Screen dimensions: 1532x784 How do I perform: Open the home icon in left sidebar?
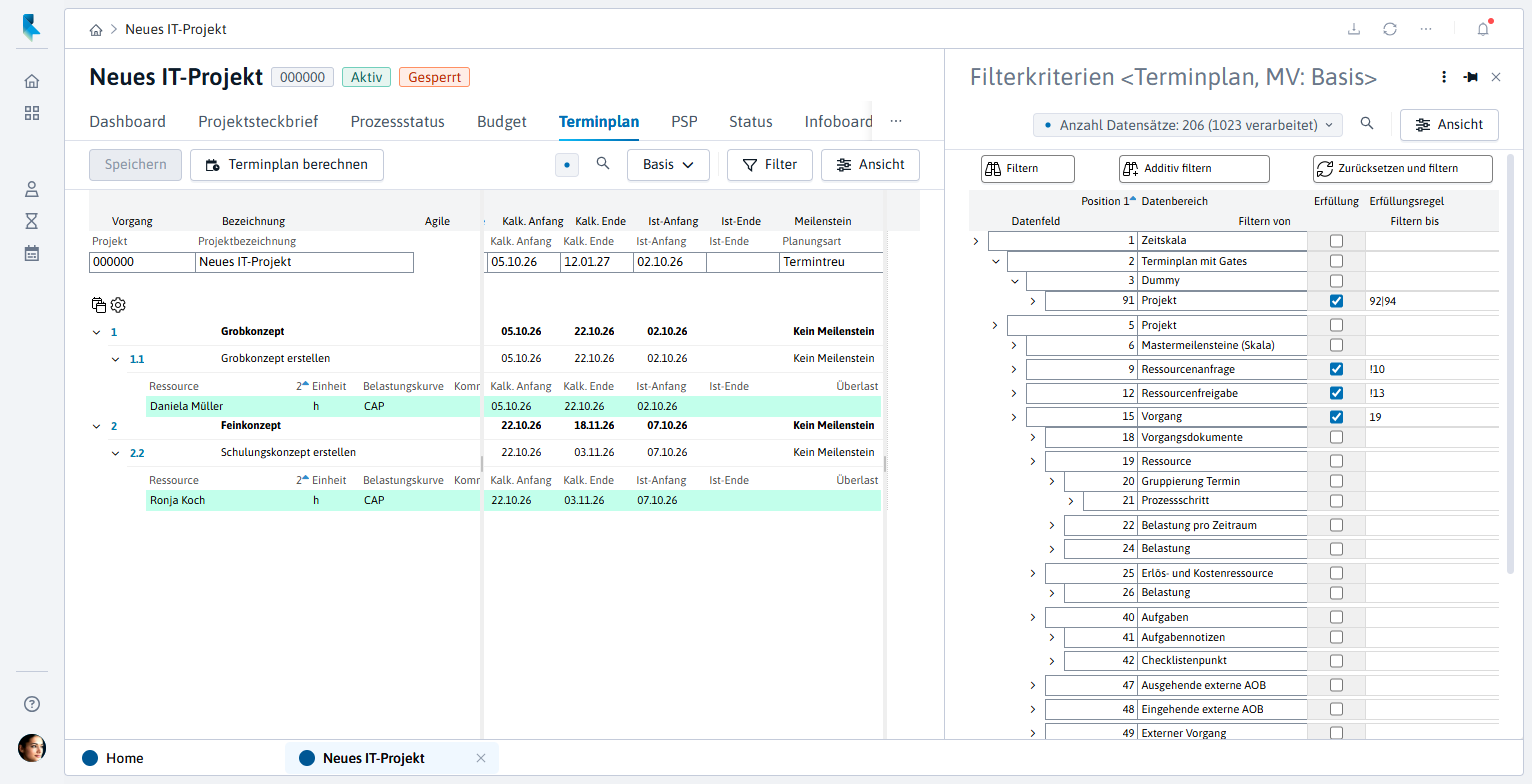(32, 81)
